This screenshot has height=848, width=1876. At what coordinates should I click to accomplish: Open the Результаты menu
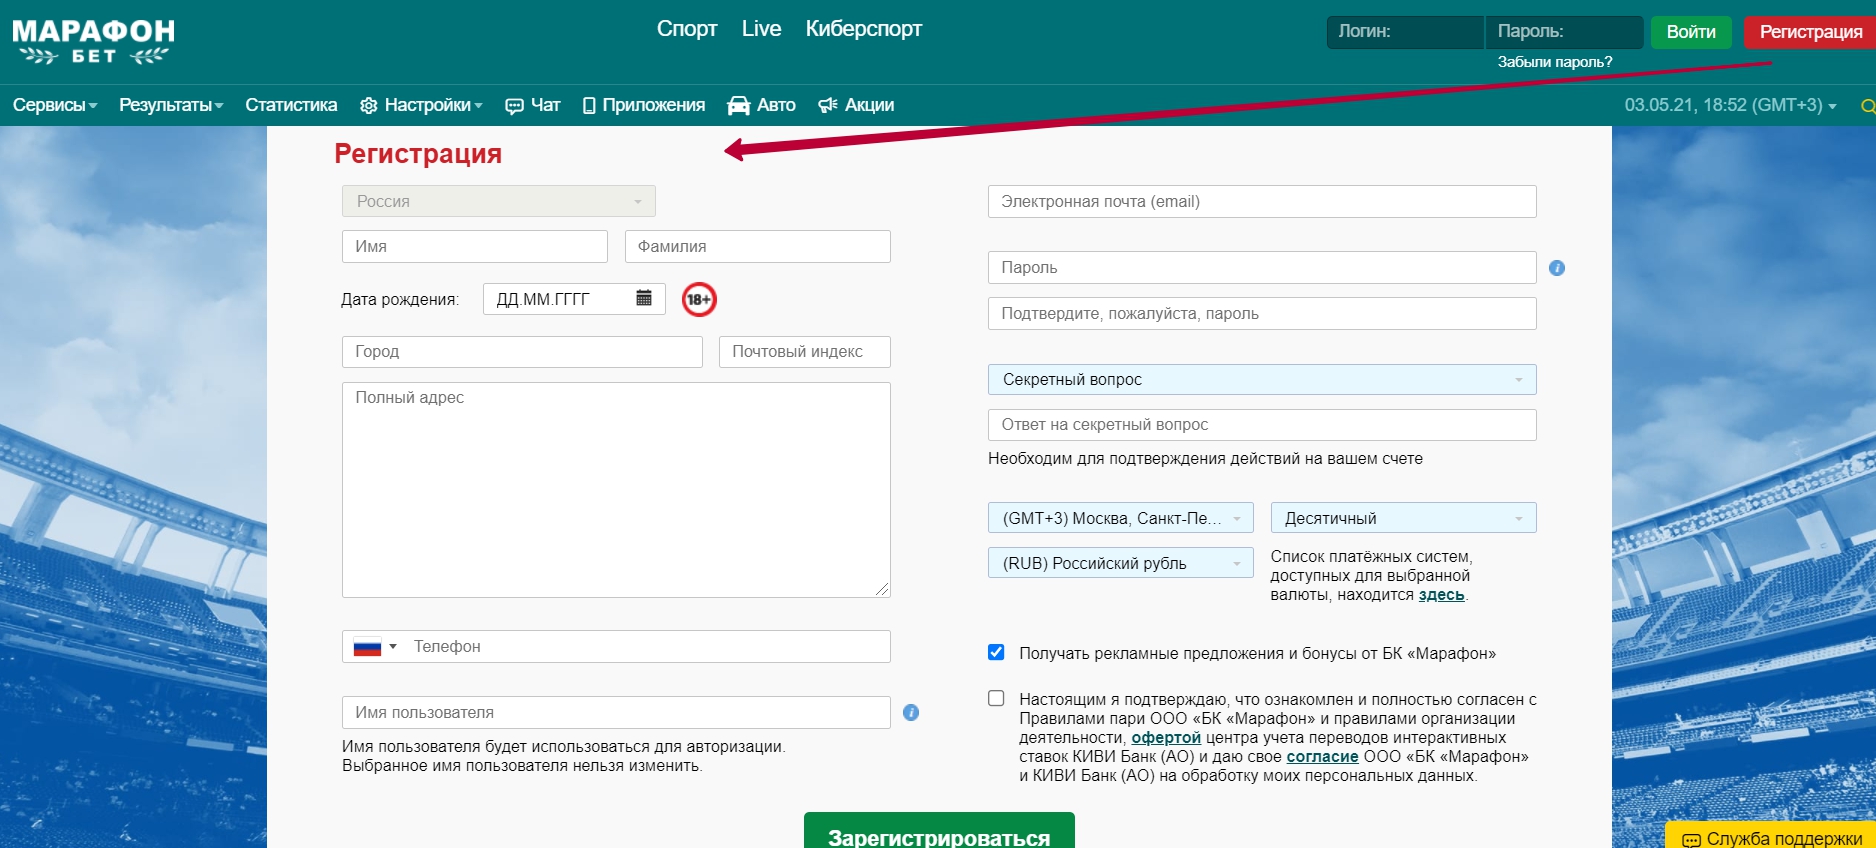[170, 105]
